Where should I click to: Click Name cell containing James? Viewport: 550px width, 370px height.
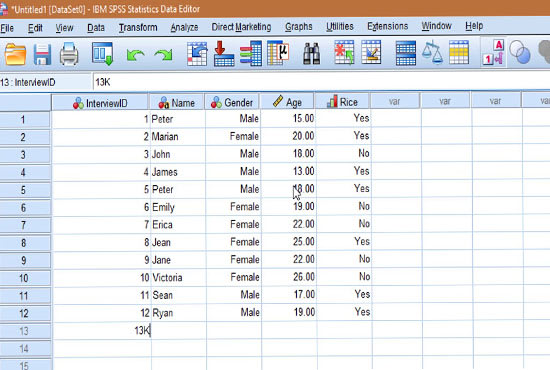pos(178,172)
